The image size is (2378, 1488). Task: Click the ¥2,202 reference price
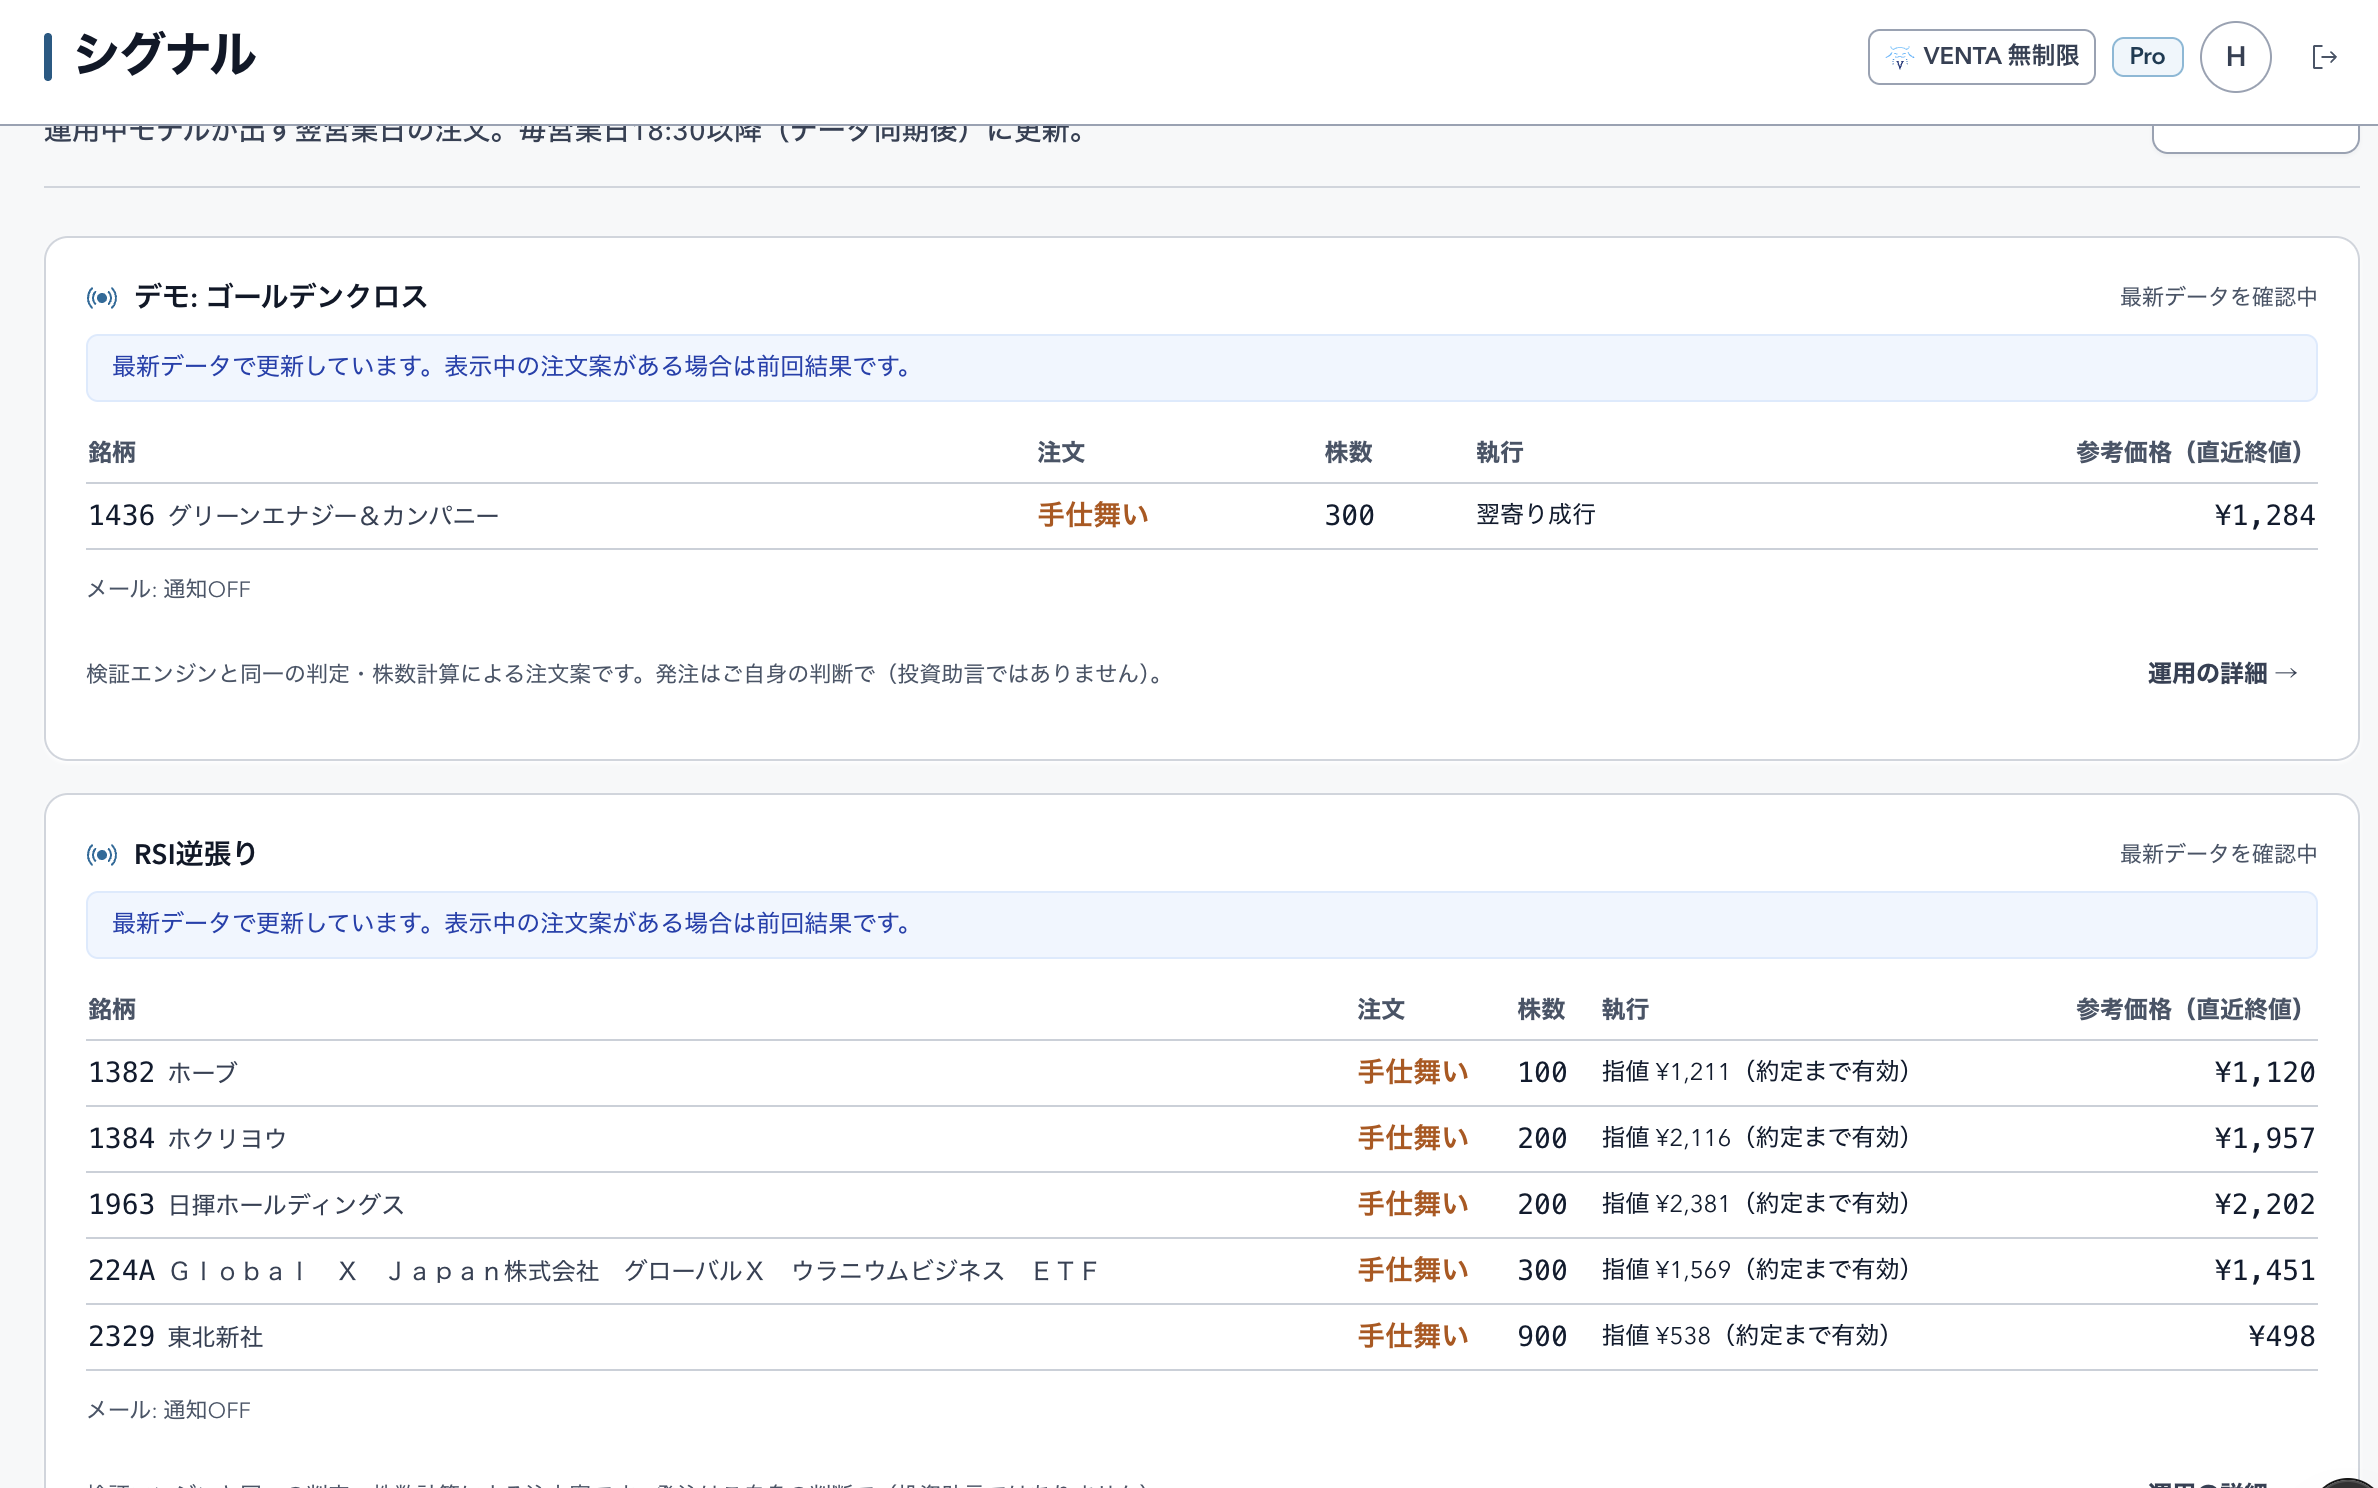2264,1204
